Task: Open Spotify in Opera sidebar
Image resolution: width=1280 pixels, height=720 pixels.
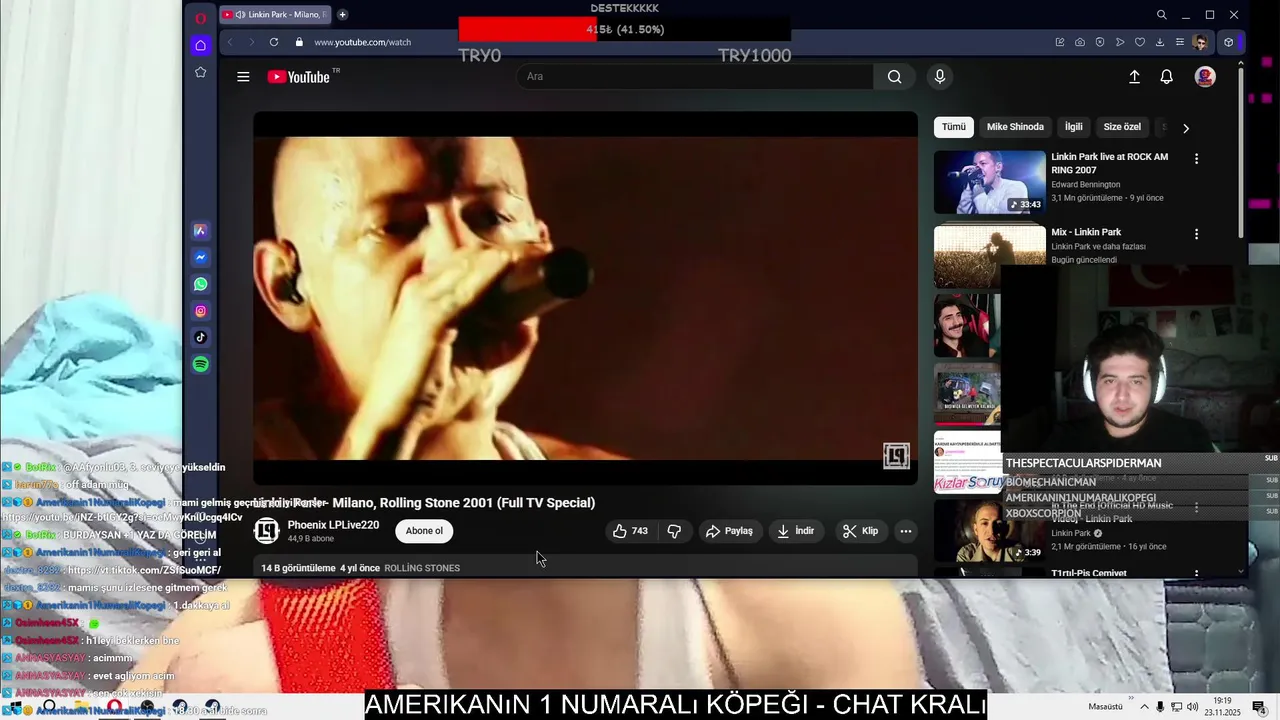Action: click(200, 365)
